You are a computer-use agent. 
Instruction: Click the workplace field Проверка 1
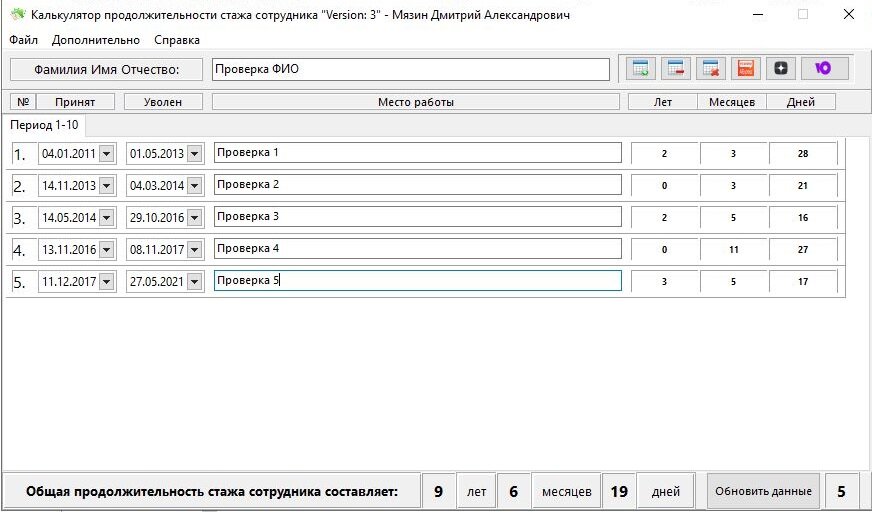(418, 153)
